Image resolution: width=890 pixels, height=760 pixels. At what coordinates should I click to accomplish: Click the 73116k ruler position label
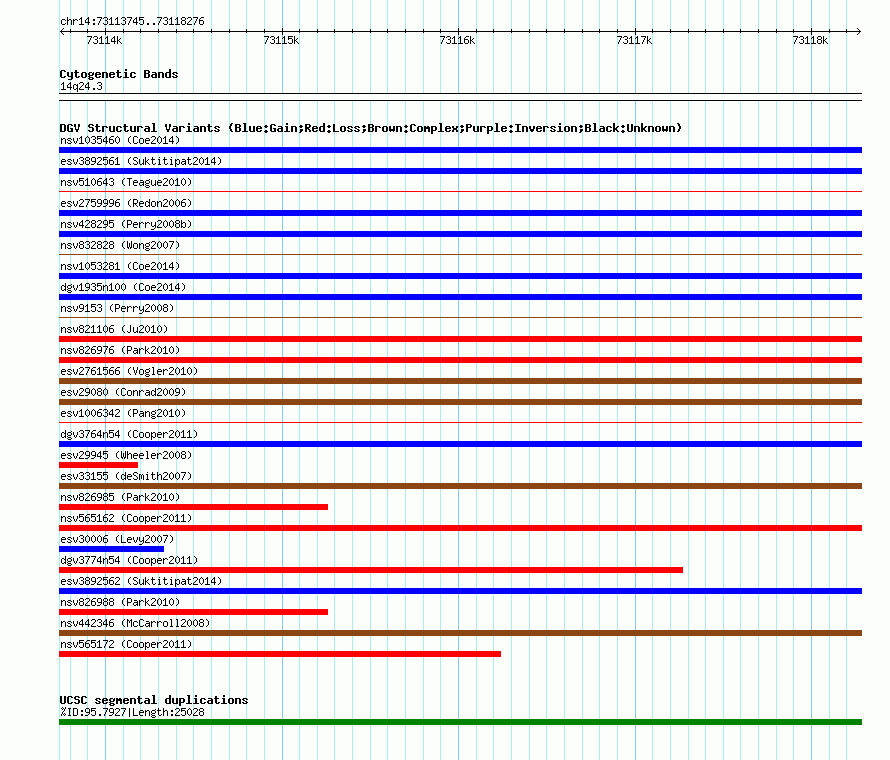click(x=457, y=40)
